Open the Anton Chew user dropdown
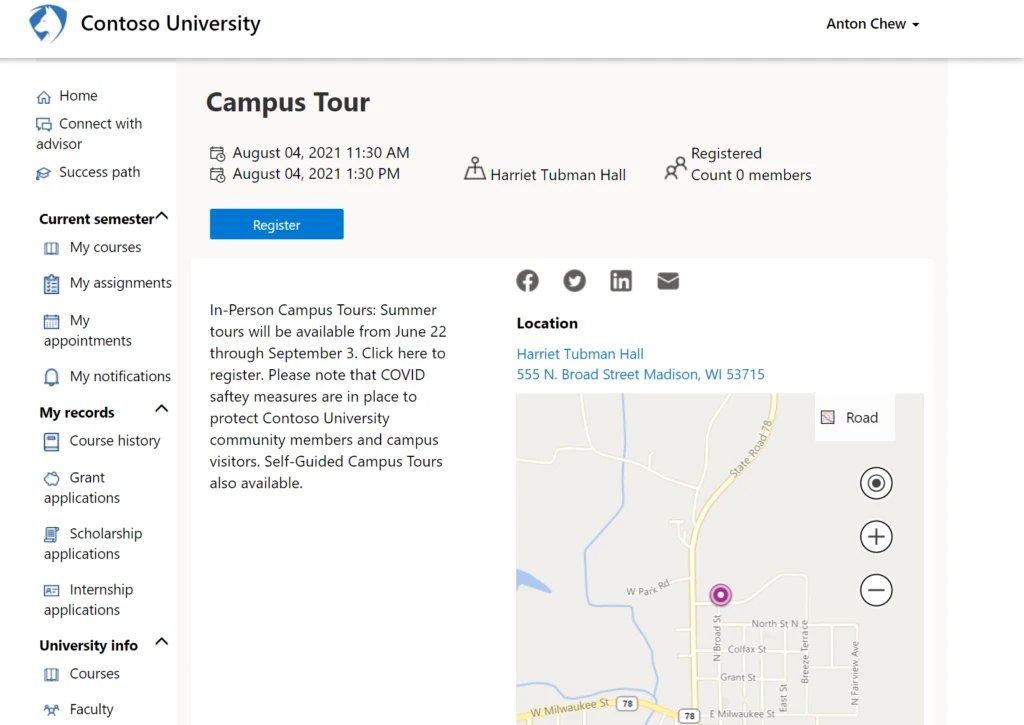Screen dimensions: 1024x725 (x=872, y=24)
